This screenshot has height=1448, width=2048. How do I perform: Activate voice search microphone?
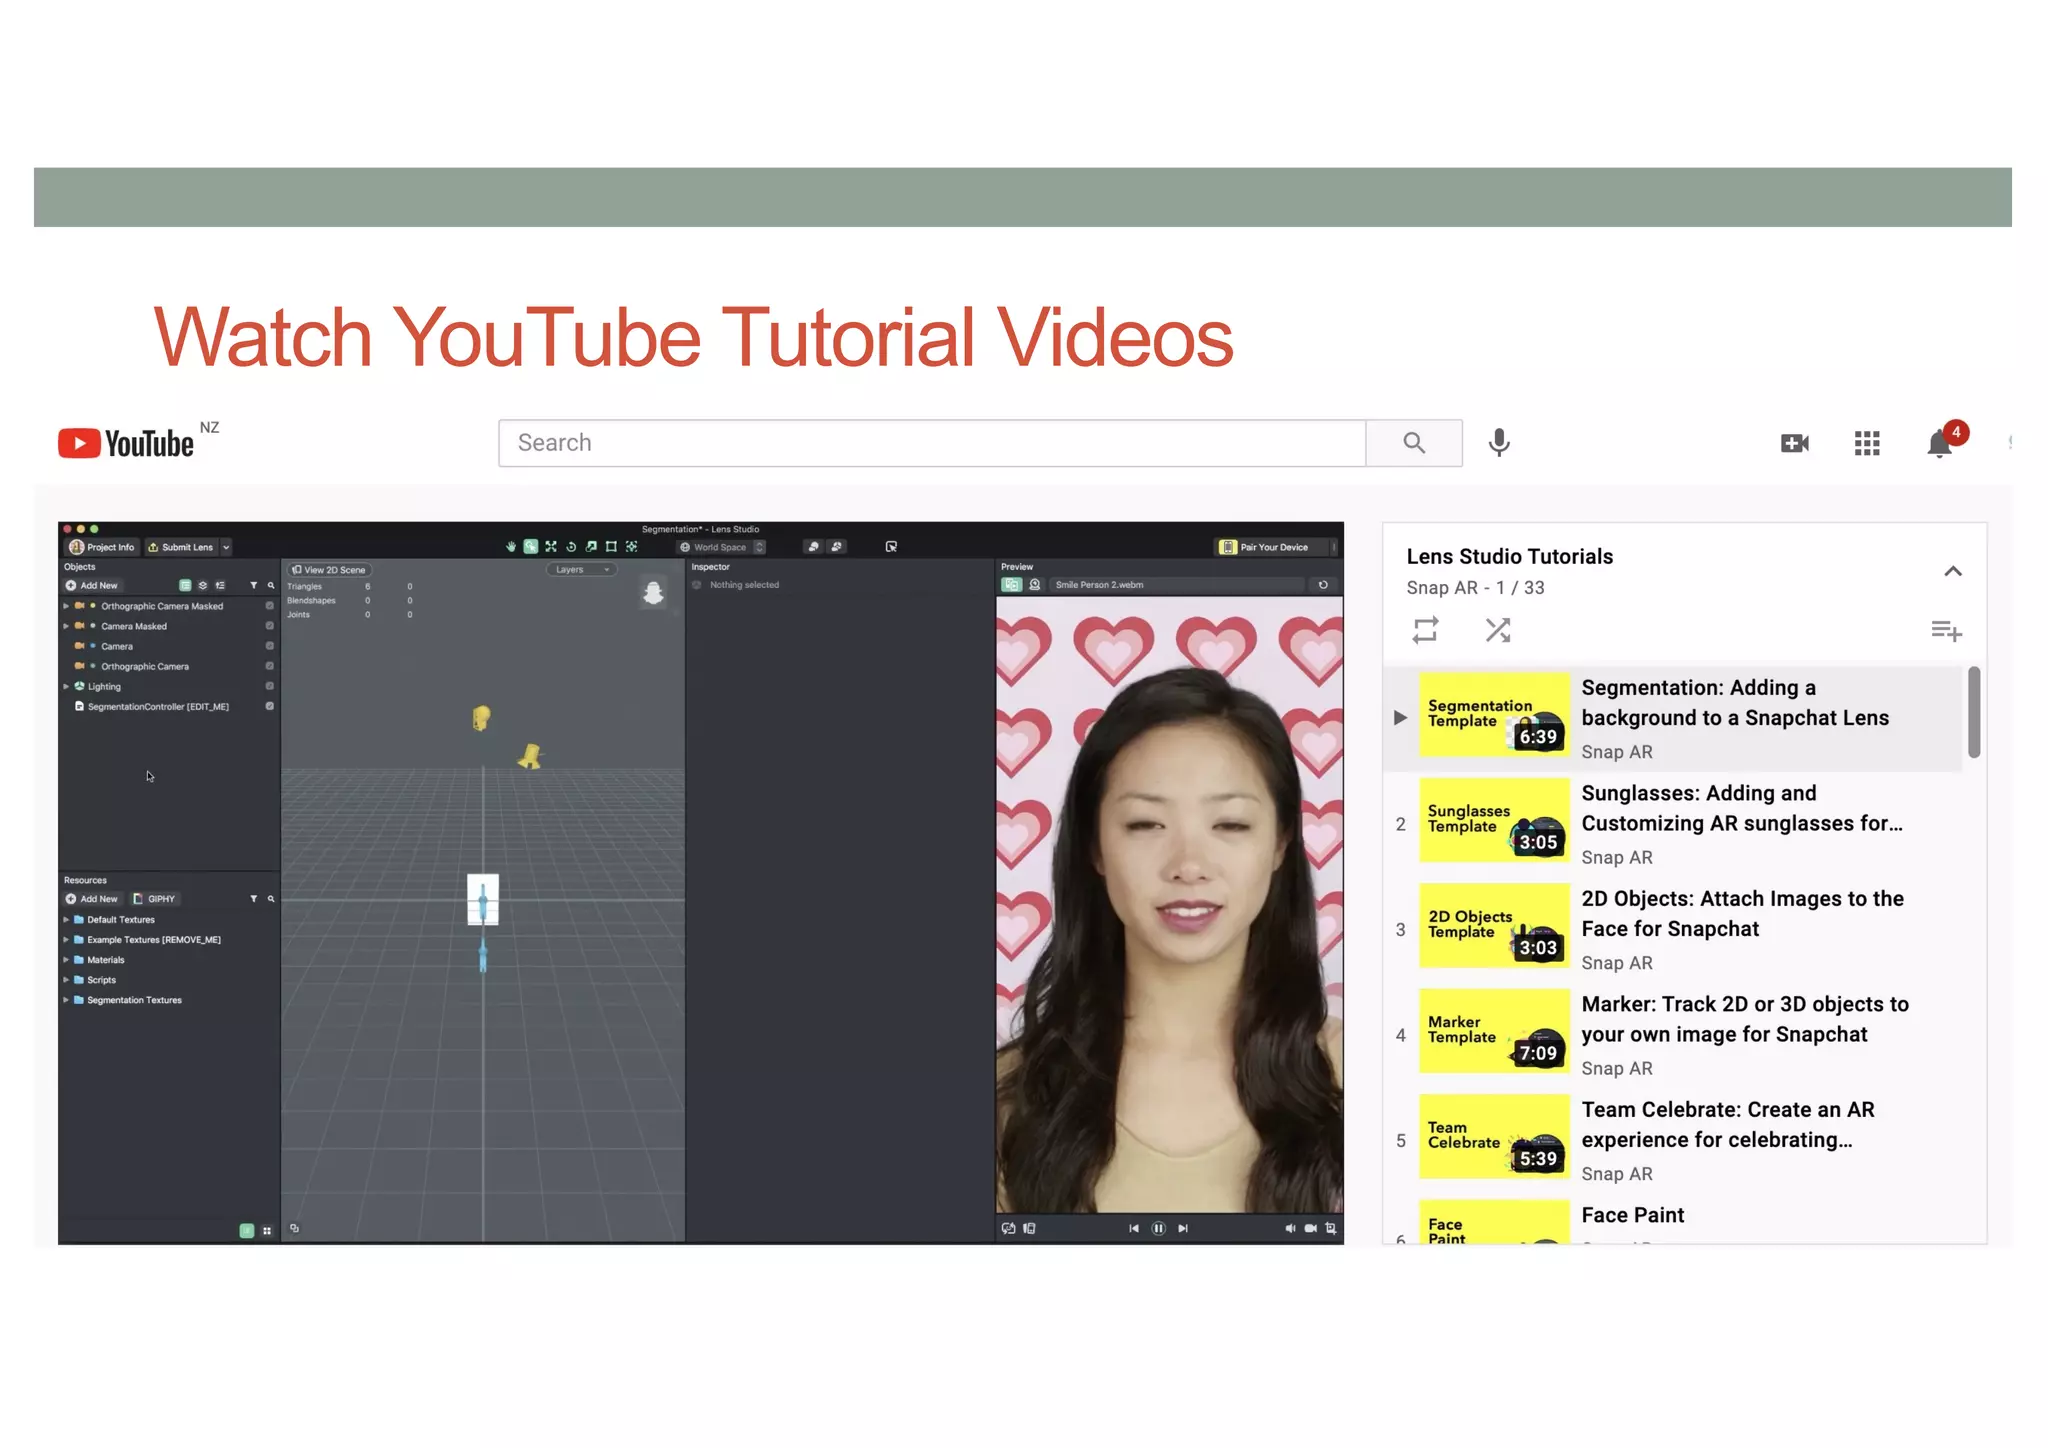coord(1498,443)
